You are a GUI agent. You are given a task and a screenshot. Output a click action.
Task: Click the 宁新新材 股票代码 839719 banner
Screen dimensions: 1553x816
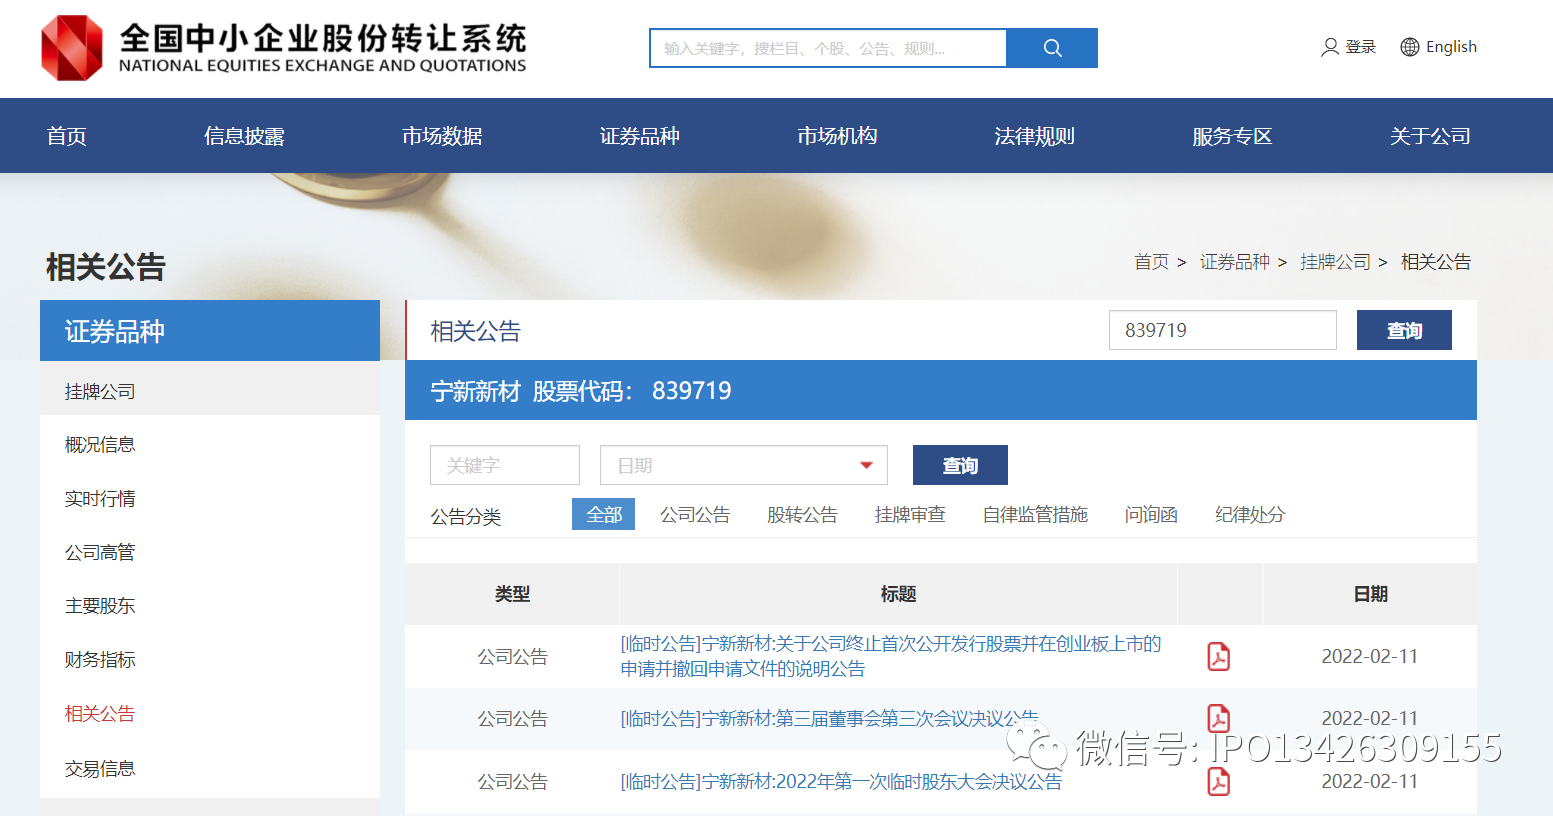coord(941,390)
